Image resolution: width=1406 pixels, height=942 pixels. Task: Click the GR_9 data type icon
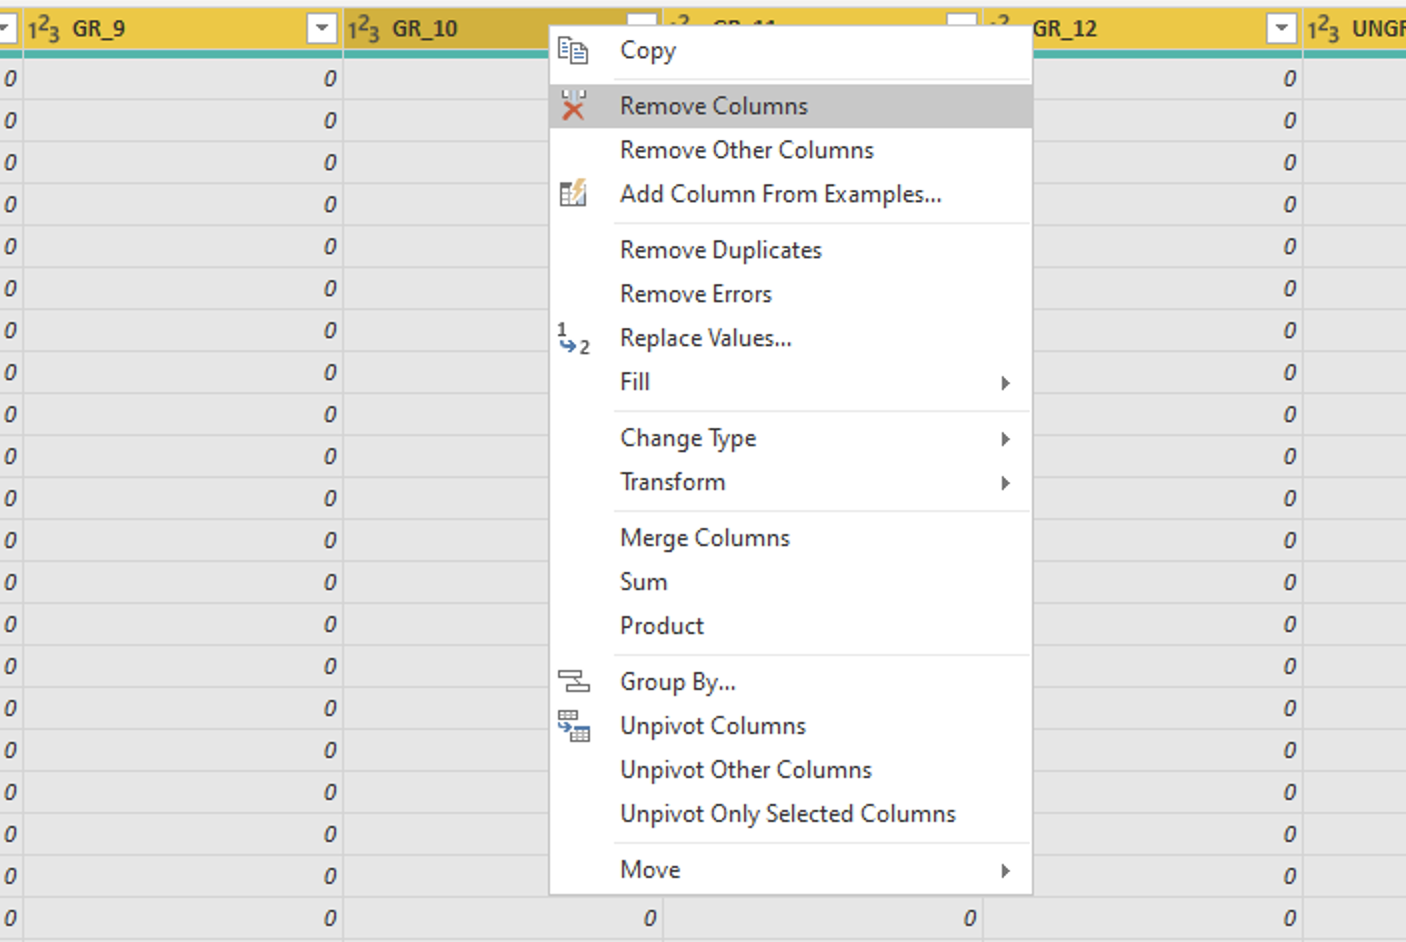click(43, 29)
